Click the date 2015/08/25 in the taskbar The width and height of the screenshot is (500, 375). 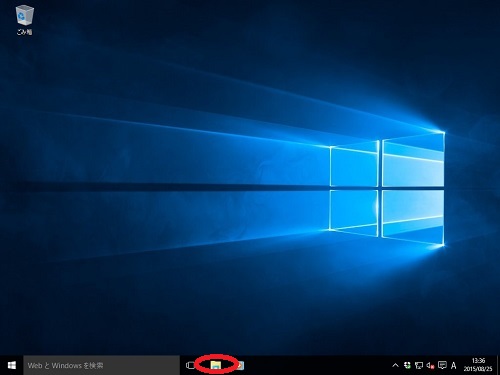[x=478, y=369]
